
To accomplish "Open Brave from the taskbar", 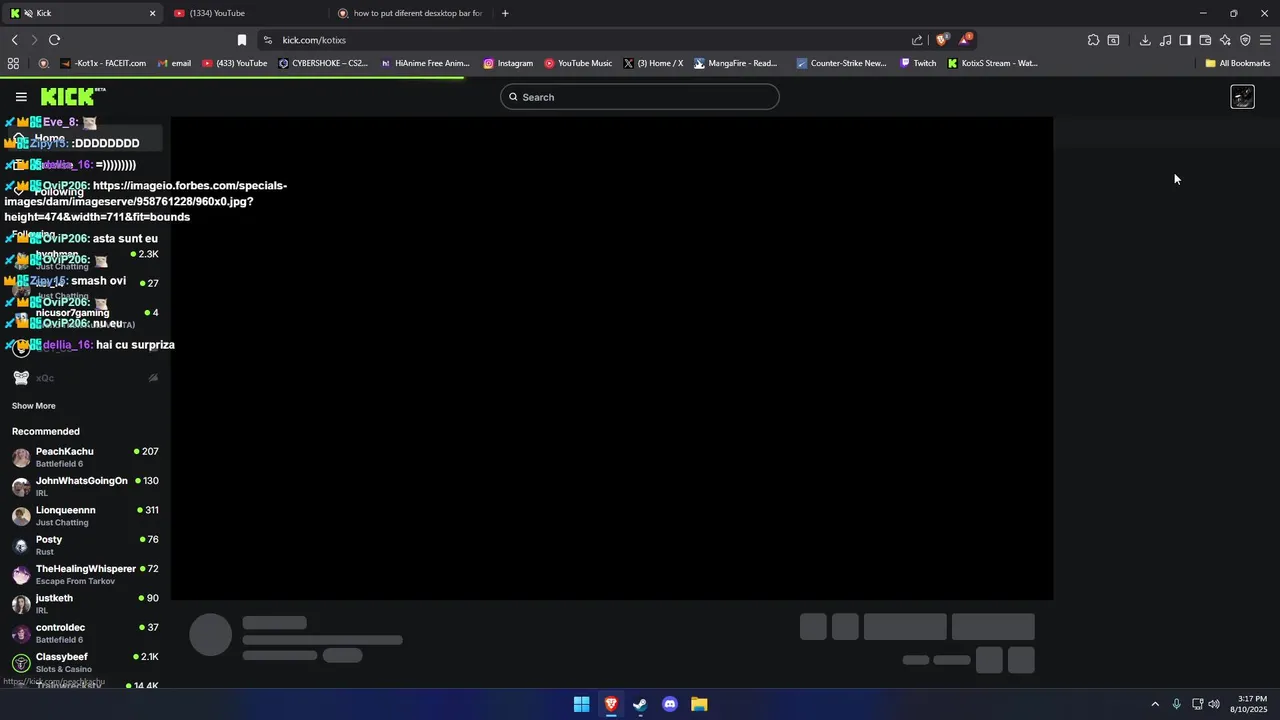I will point(611,704).
